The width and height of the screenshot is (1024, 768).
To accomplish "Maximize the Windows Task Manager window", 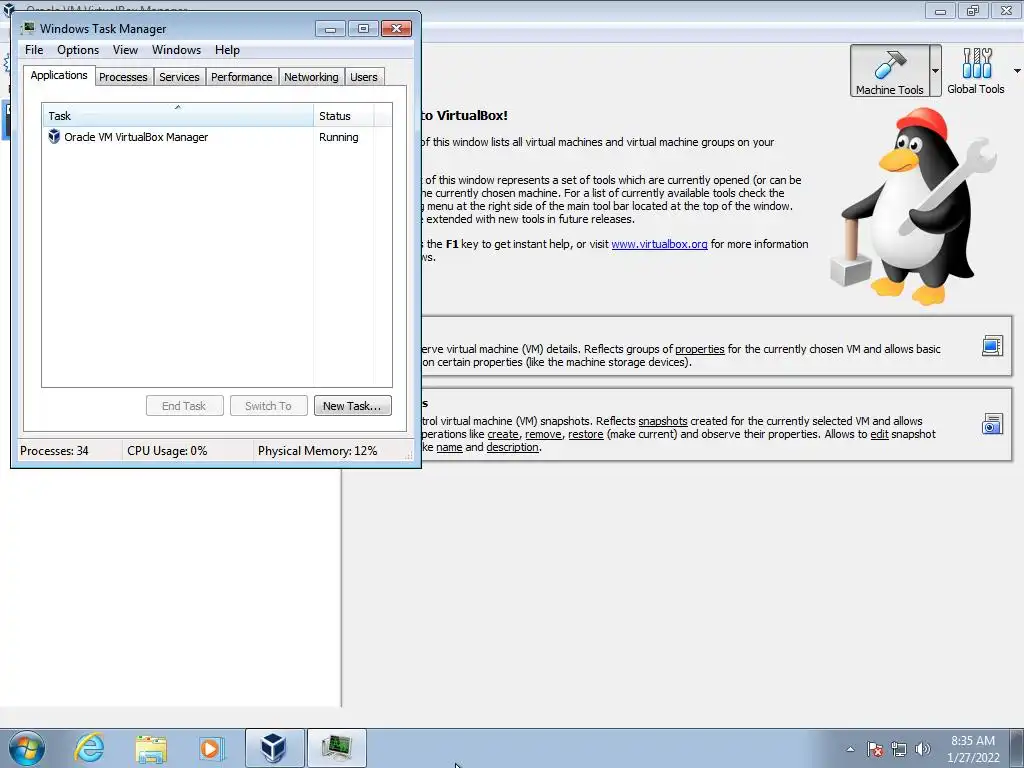I will click(363, 29).
